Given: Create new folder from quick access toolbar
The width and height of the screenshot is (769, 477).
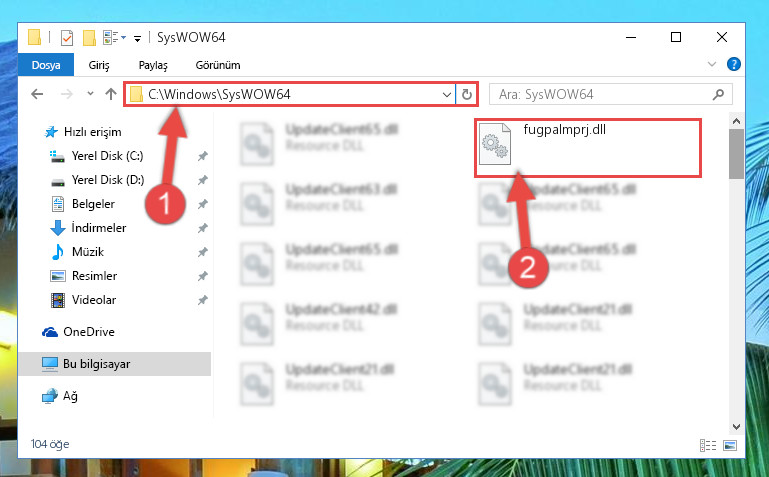Looking at the screenshot, I should click(x=89, y=37).
